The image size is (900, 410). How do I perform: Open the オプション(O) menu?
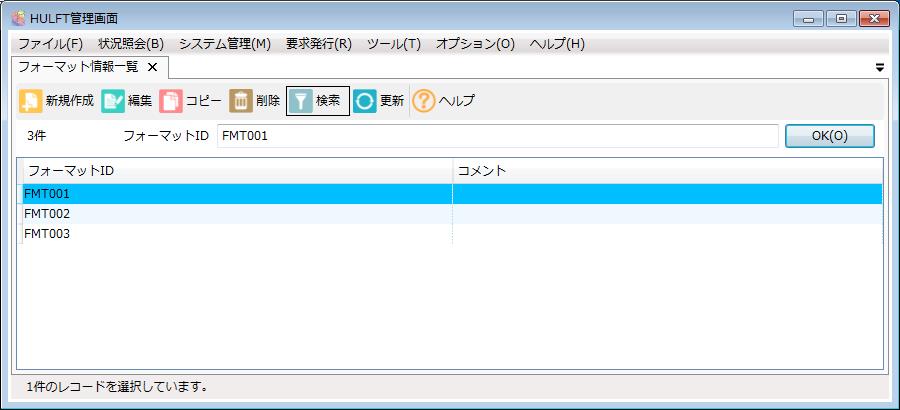click(x=475, y=44)
